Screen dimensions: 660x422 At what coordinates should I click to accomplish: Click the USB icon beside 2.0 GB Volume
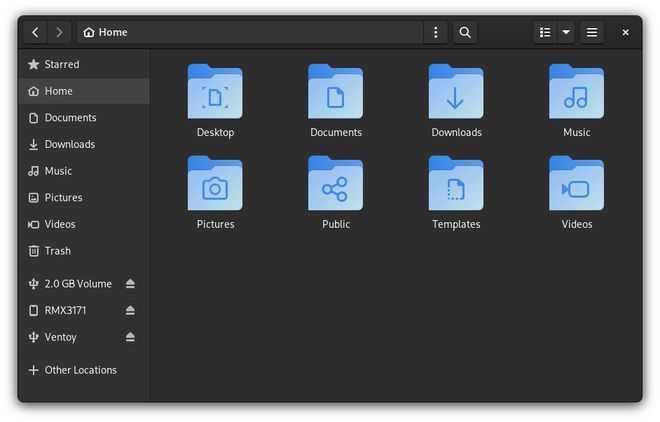click(x=33, y=284)
